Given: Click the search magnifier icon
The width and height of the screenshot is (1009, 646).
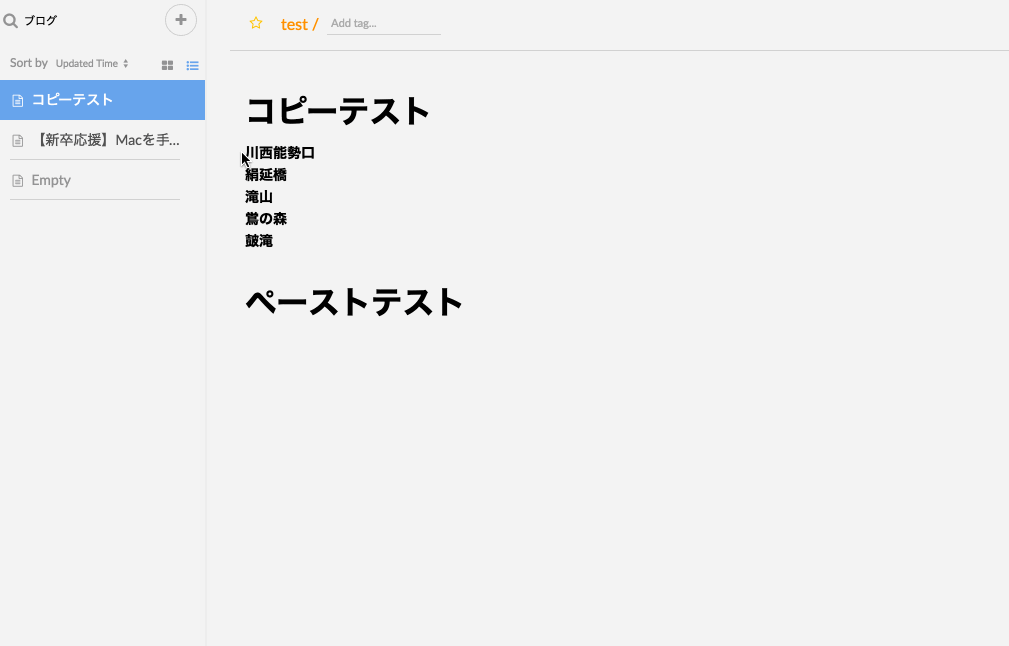Looking at the screenshot, I should point(10,19).
